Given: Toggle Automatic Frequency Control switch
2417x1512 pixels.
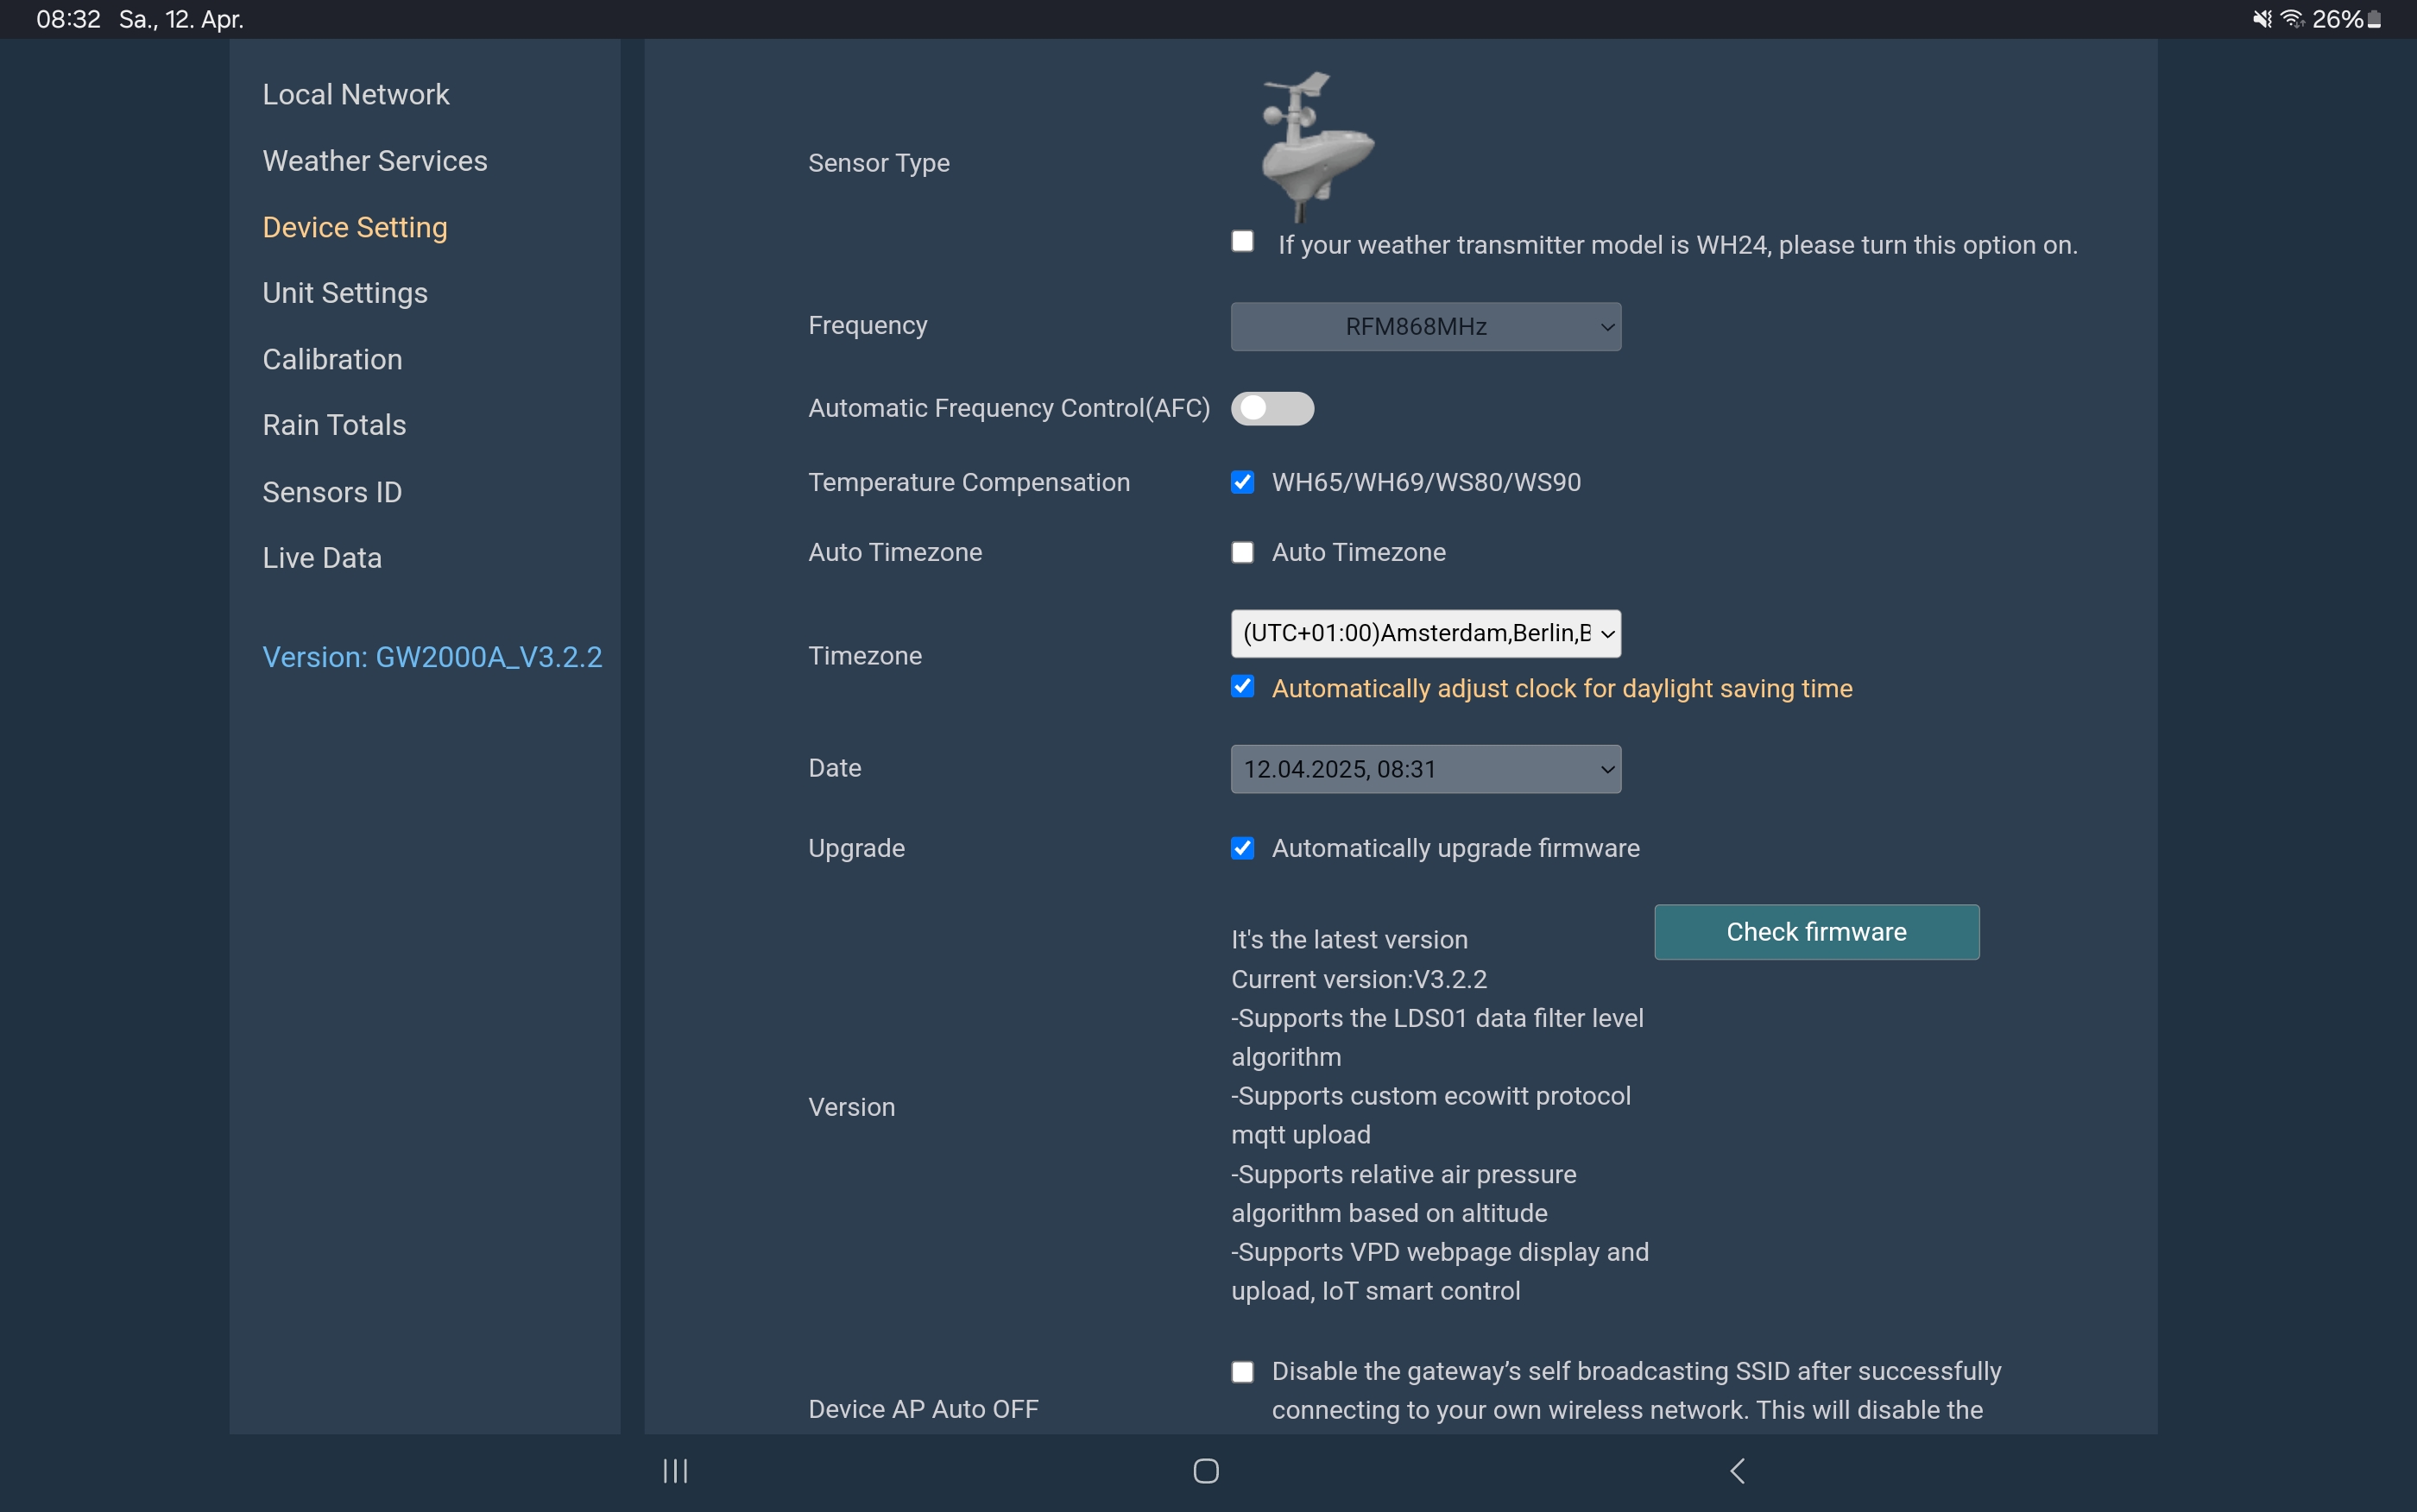Looking at the screenshot, I should pos(1272,408).
